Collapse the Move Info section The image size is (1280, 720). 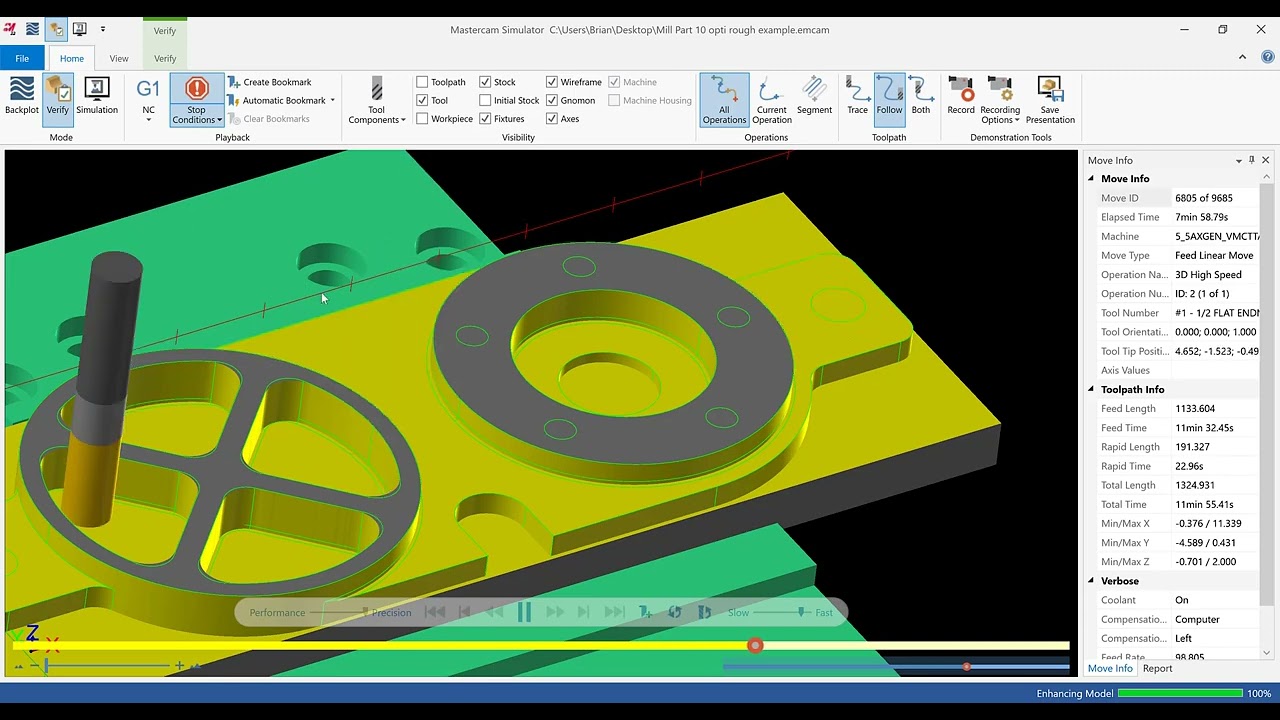pos(1091,179)
